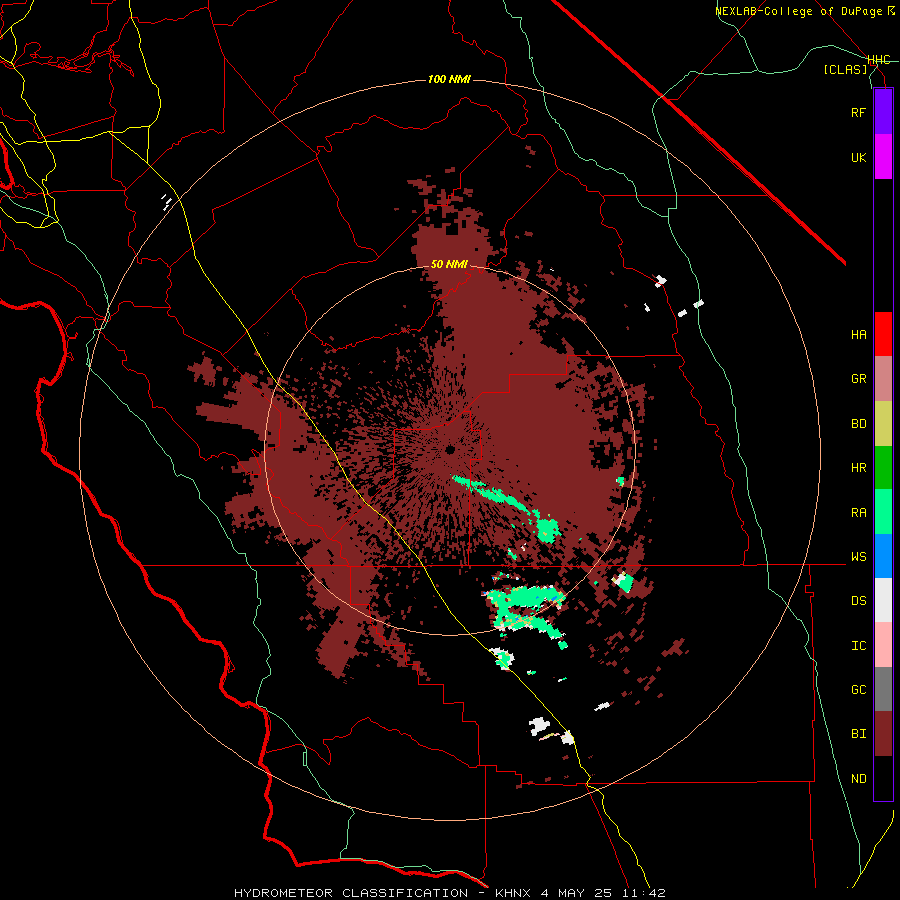Click the RF legend label
The image size is (900, 900).
(x=858, y=112)
